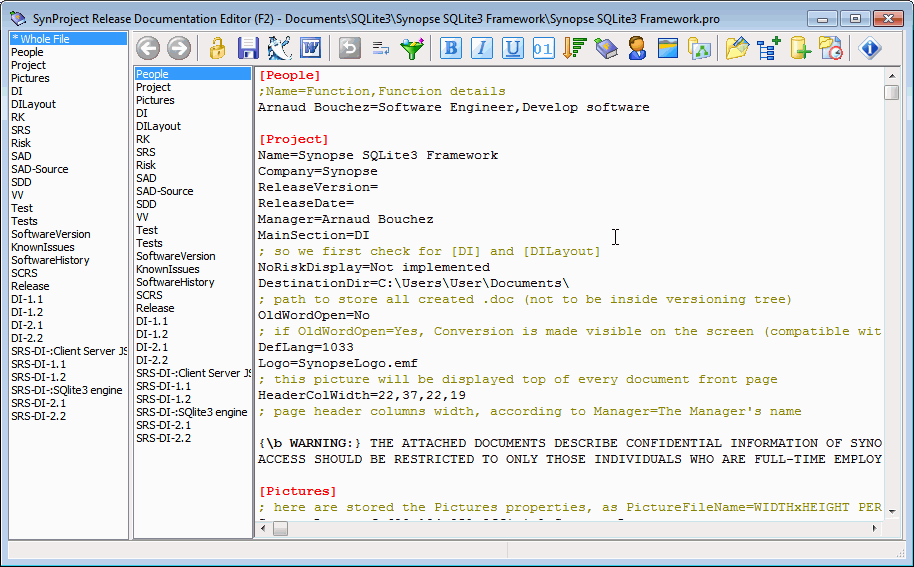Select 'DILayout' in the left list

[x=68, y=104]
